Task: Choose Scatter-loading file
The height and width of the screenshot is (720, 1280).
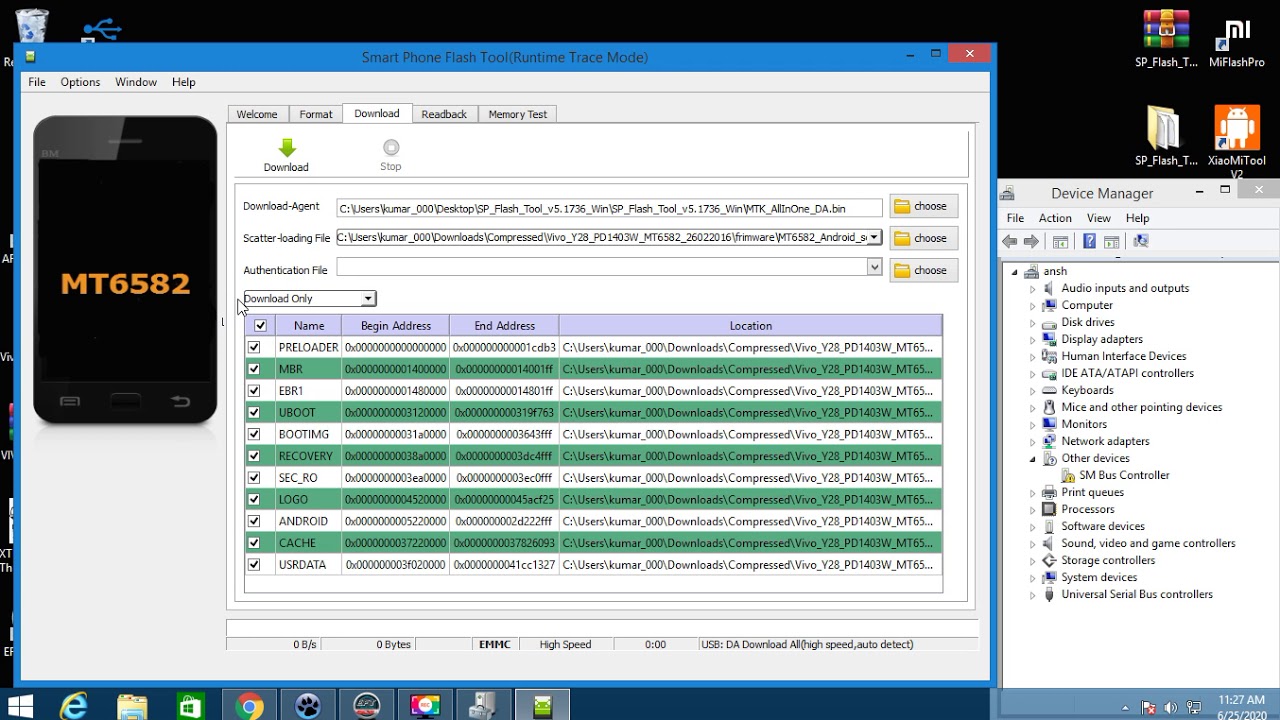Action: coord(924,238)
